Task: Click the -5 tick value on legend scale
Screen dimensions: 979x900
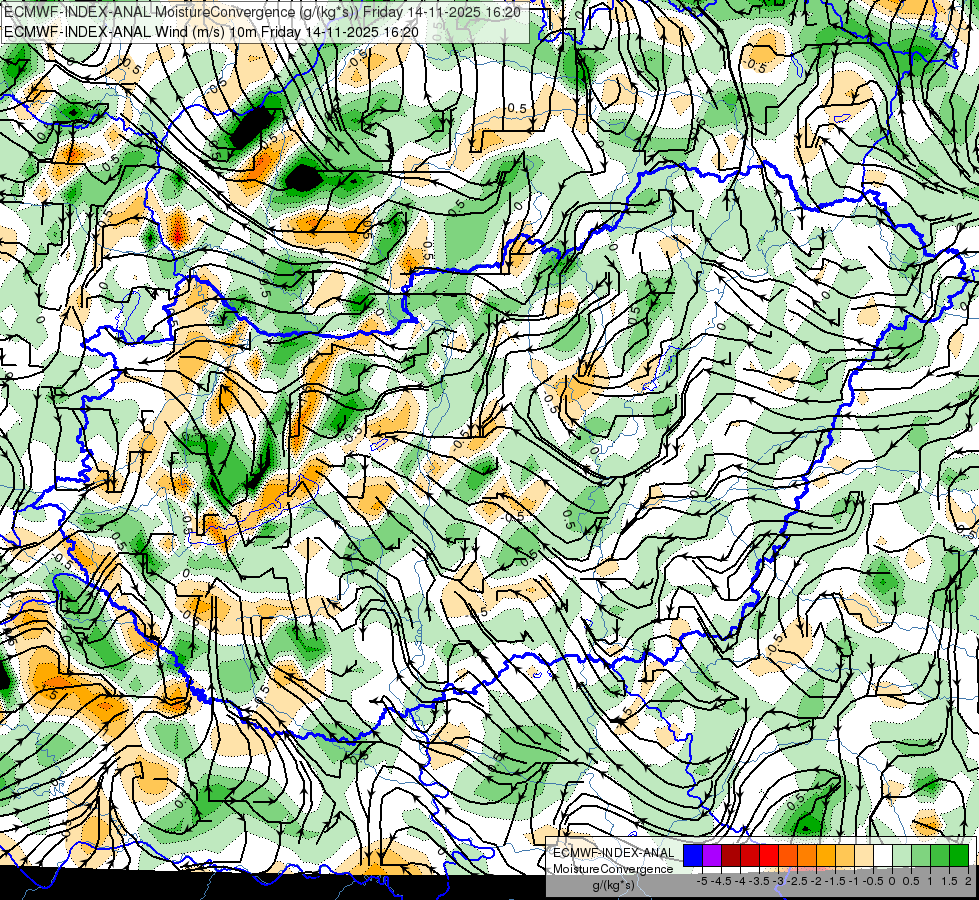Action: (702, 881)
